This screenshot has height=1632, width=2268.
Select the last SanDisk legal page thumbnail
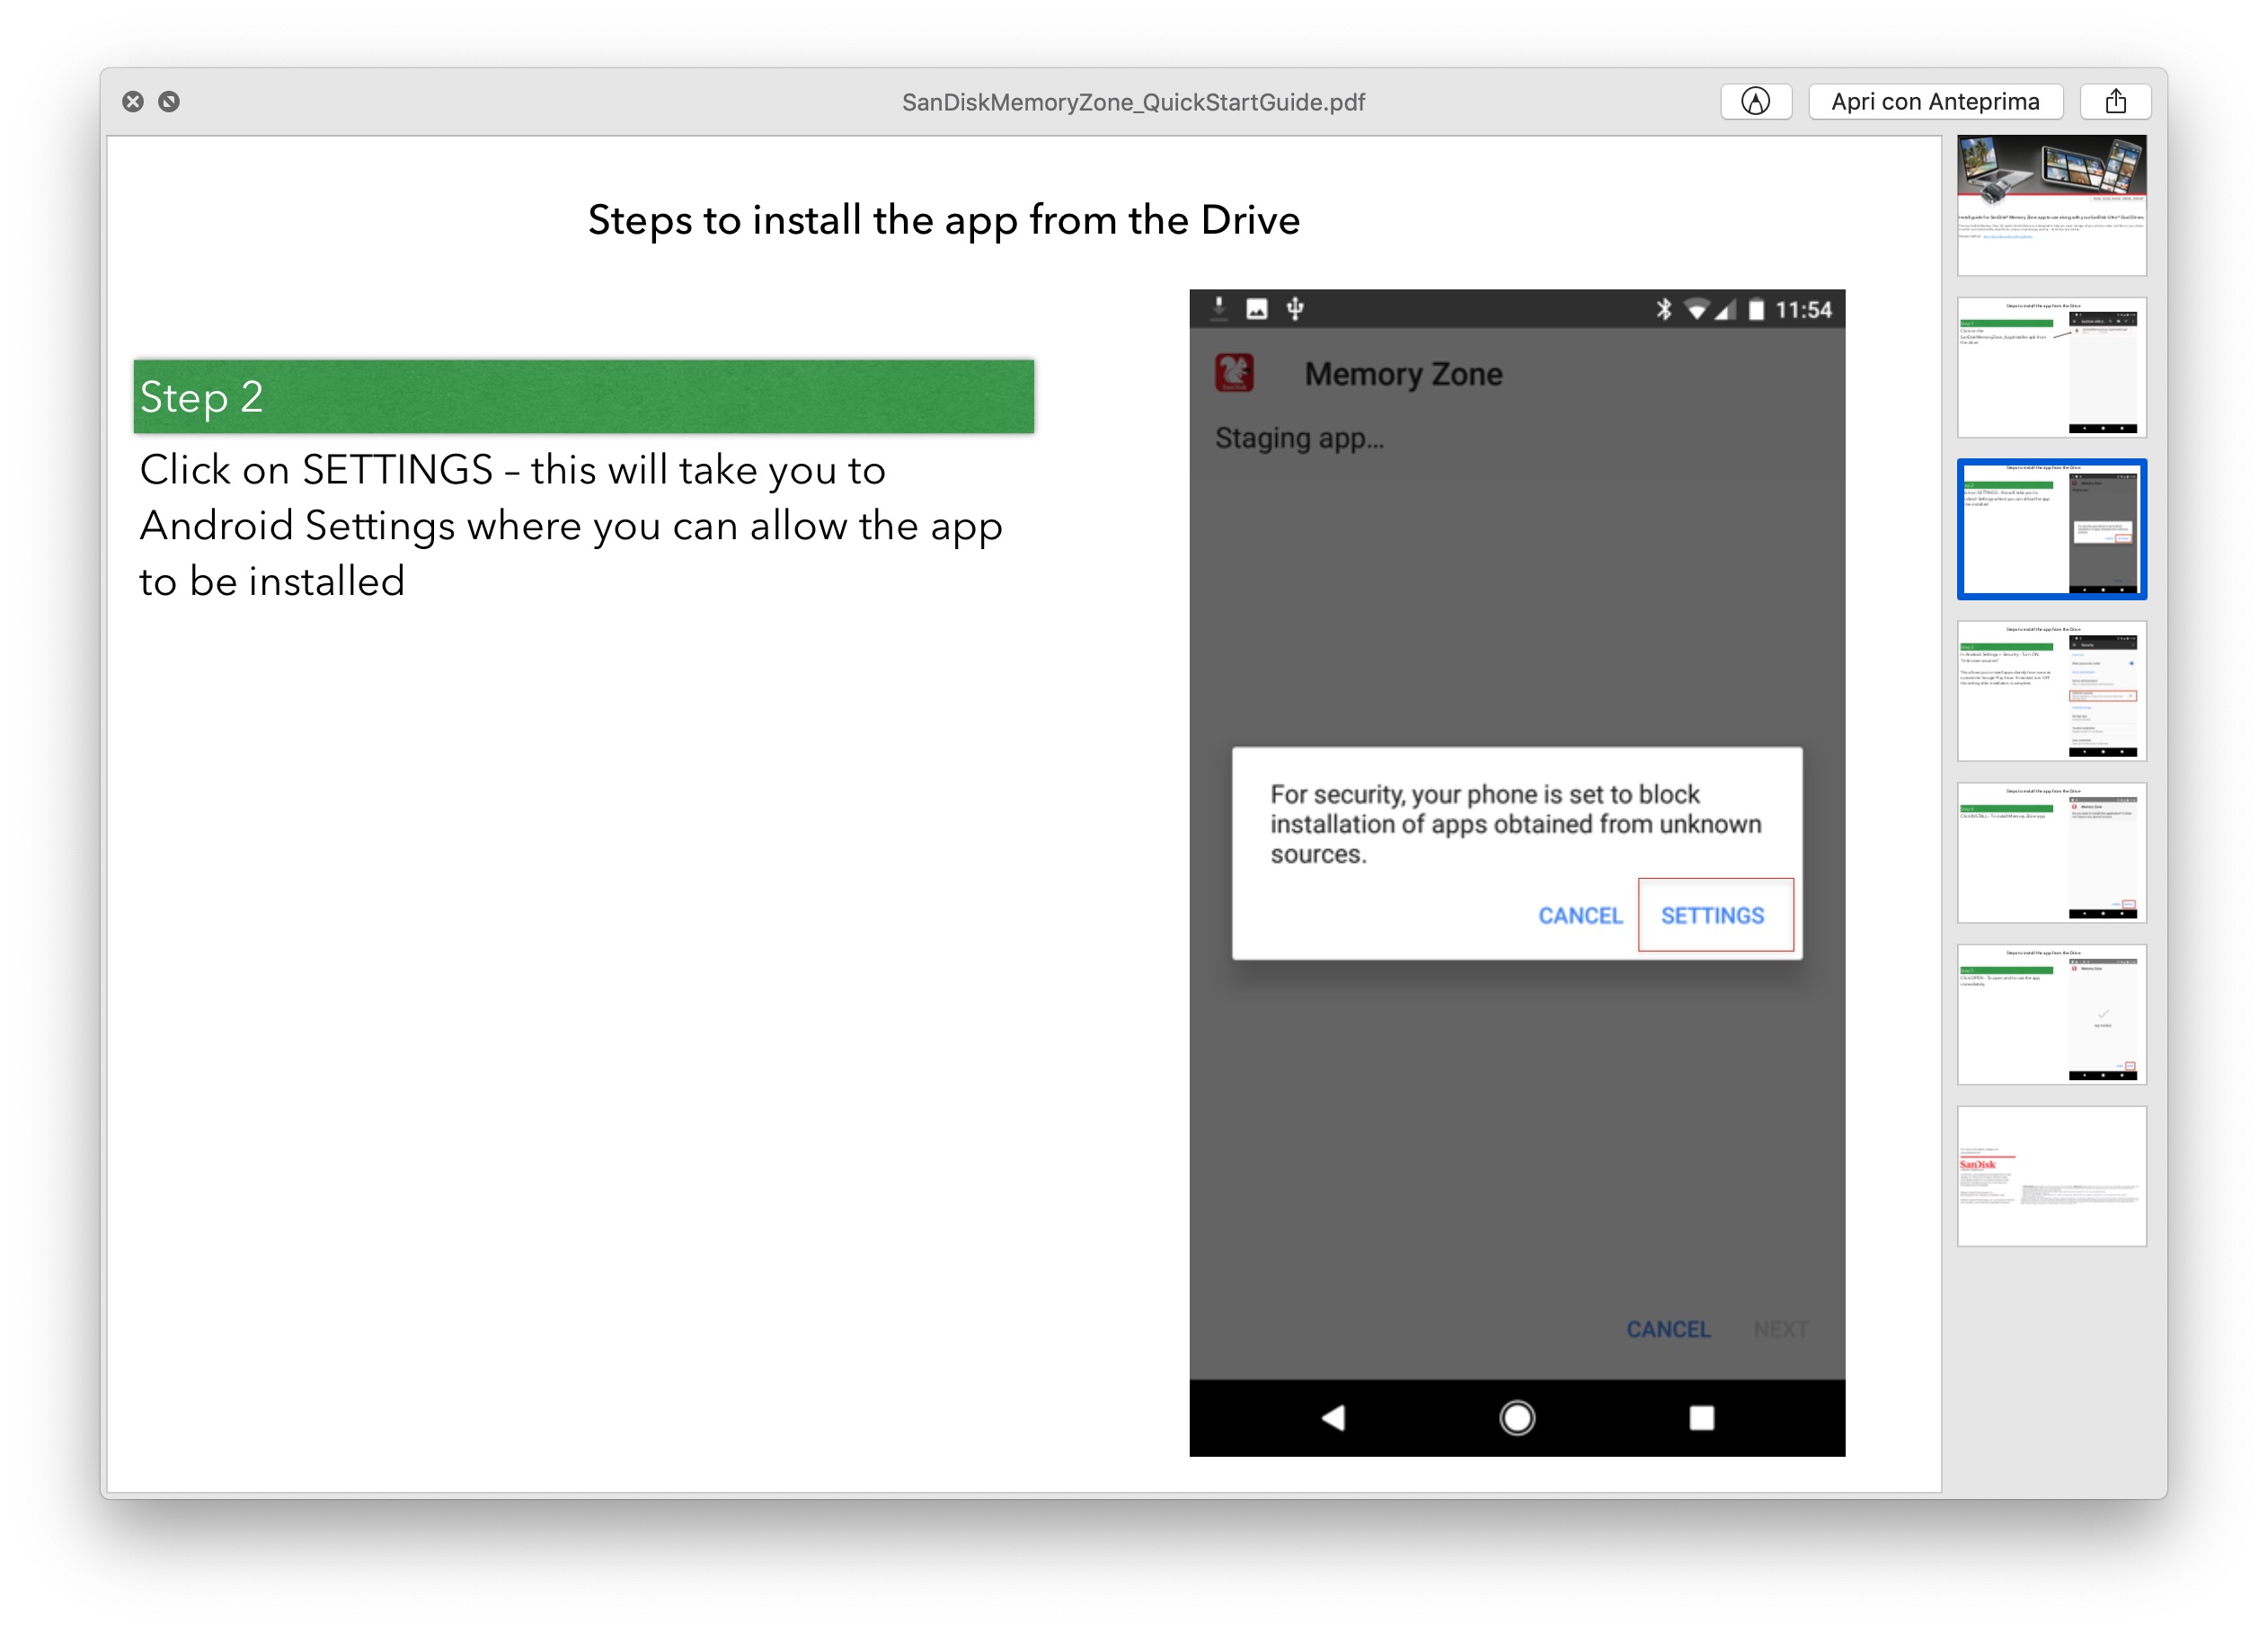pos(2051,1176)
